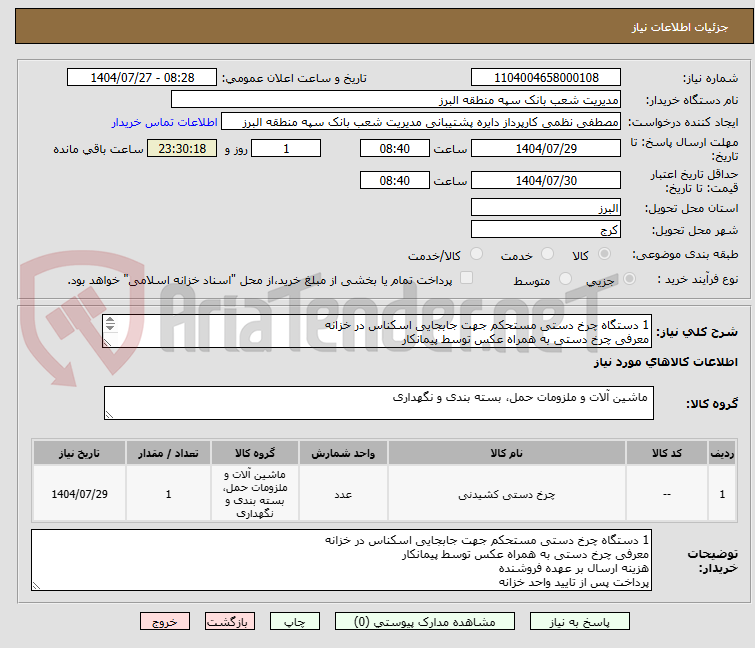Click the شهر محل تحویل field کرج
Image resolution: width=755 pixels, height=648 pixels.
pos(546,229)
